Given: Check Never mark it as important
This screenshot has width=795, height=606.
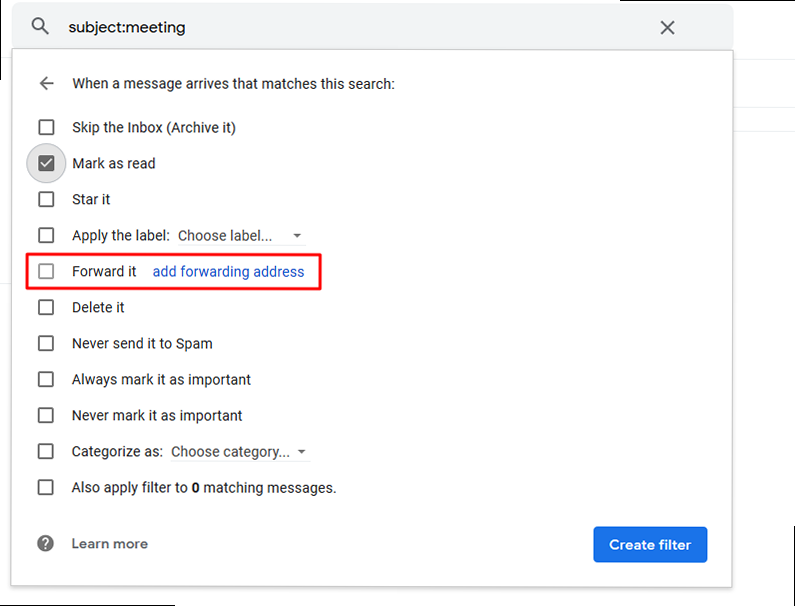Looking at the screenshot, I should tap(46, 416).
